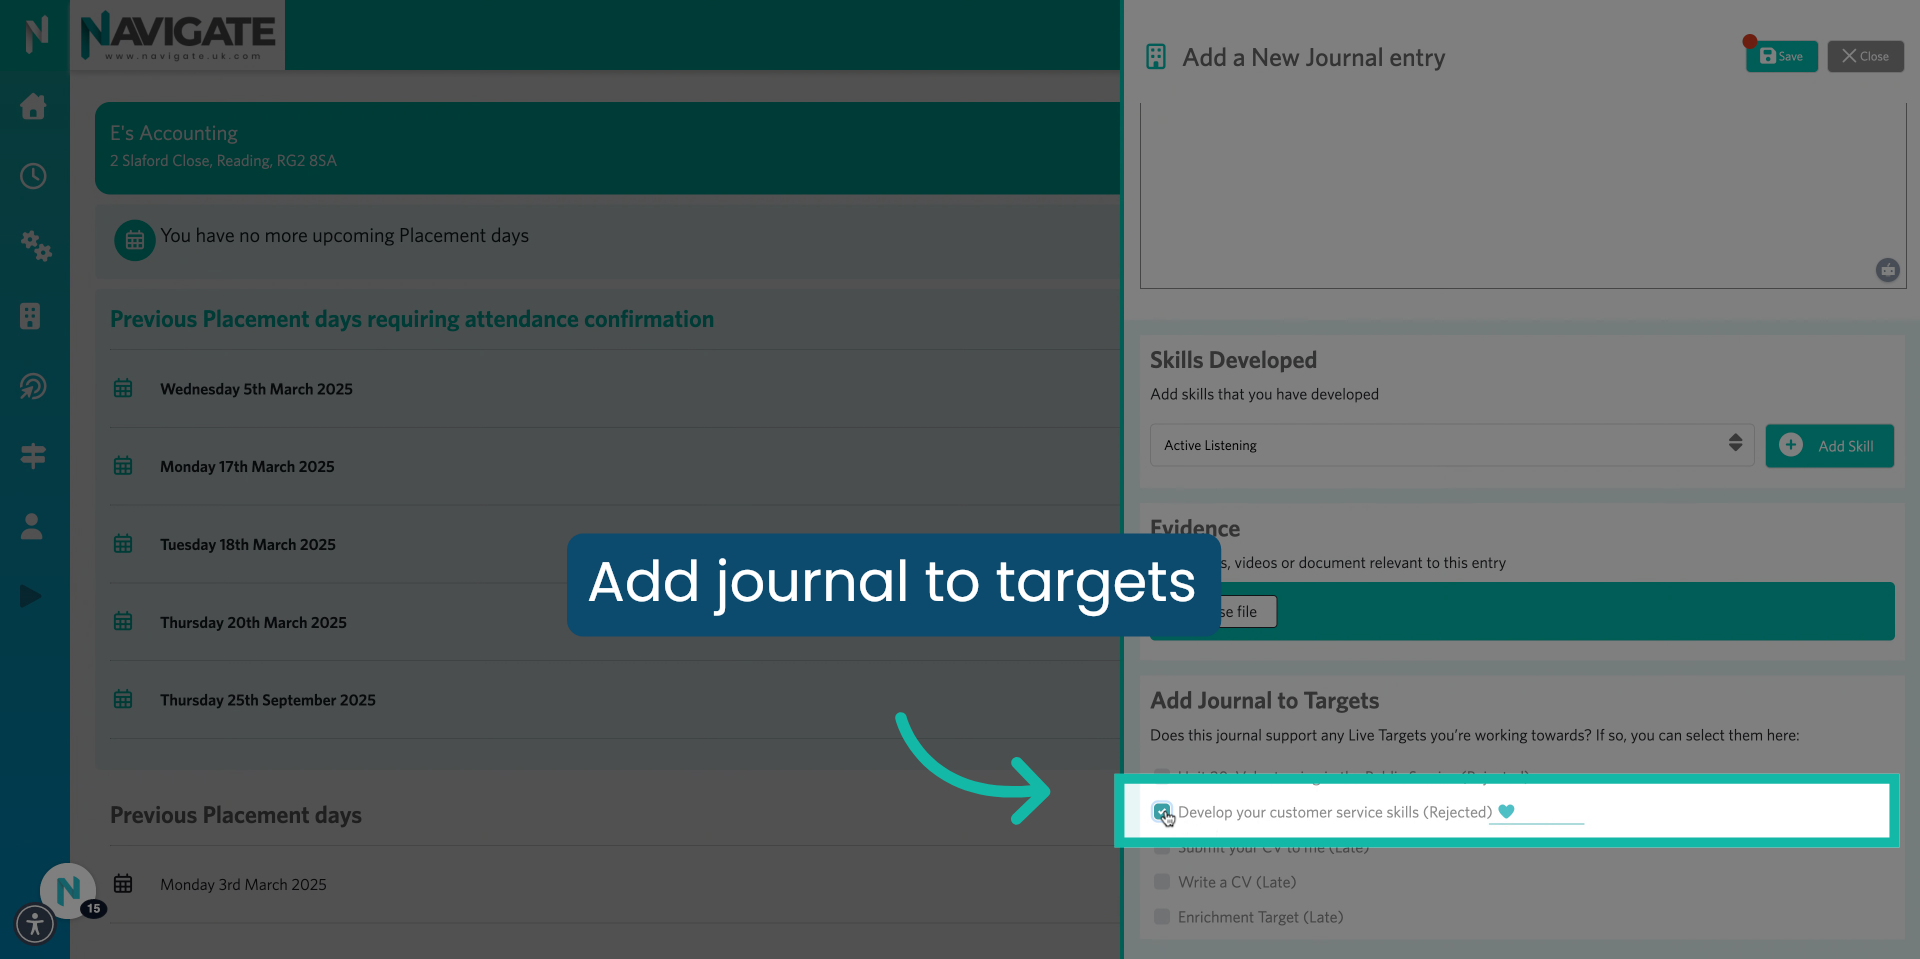Check the Enrichment Target (Late) option
1920x959 pixels.
1162,917
